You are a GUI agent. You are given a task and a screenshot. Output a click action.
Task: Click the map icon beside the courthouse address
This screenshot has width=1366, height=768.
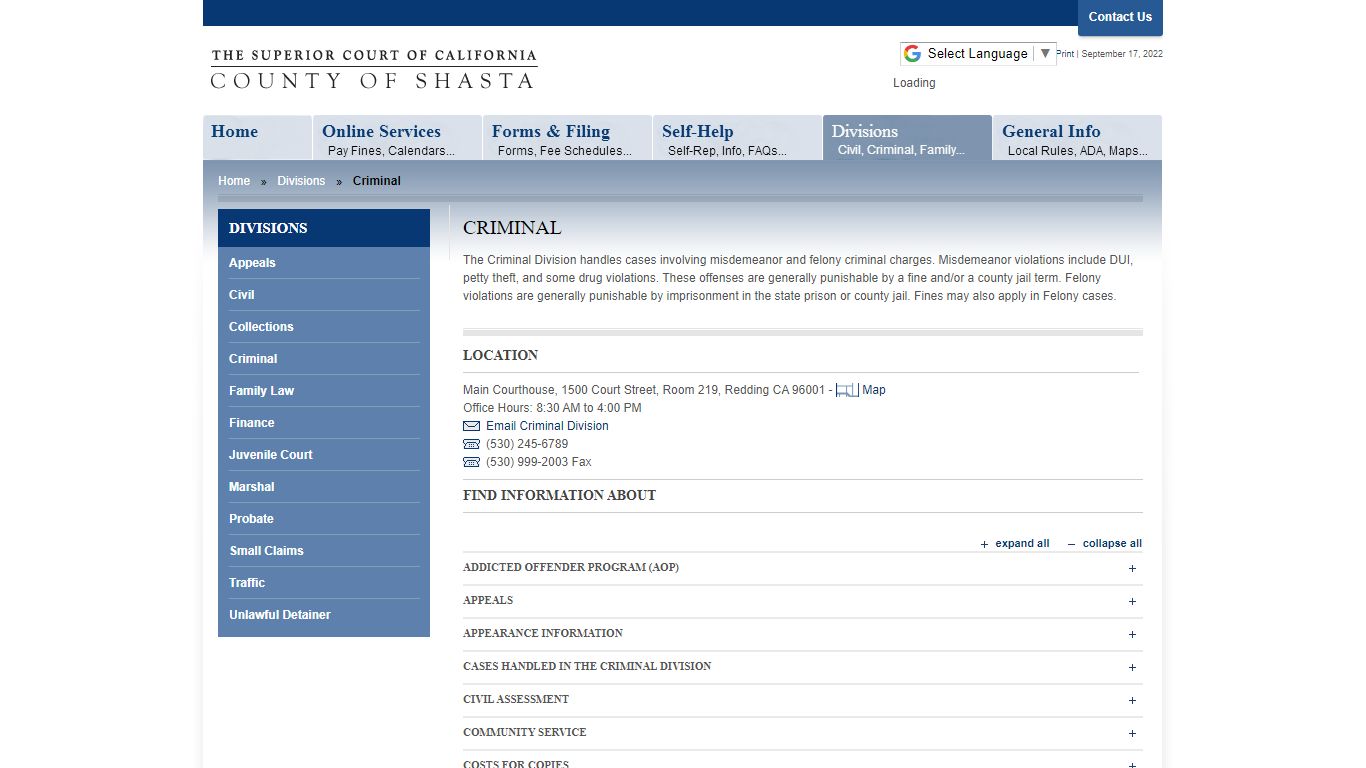(x=847, y=390)
